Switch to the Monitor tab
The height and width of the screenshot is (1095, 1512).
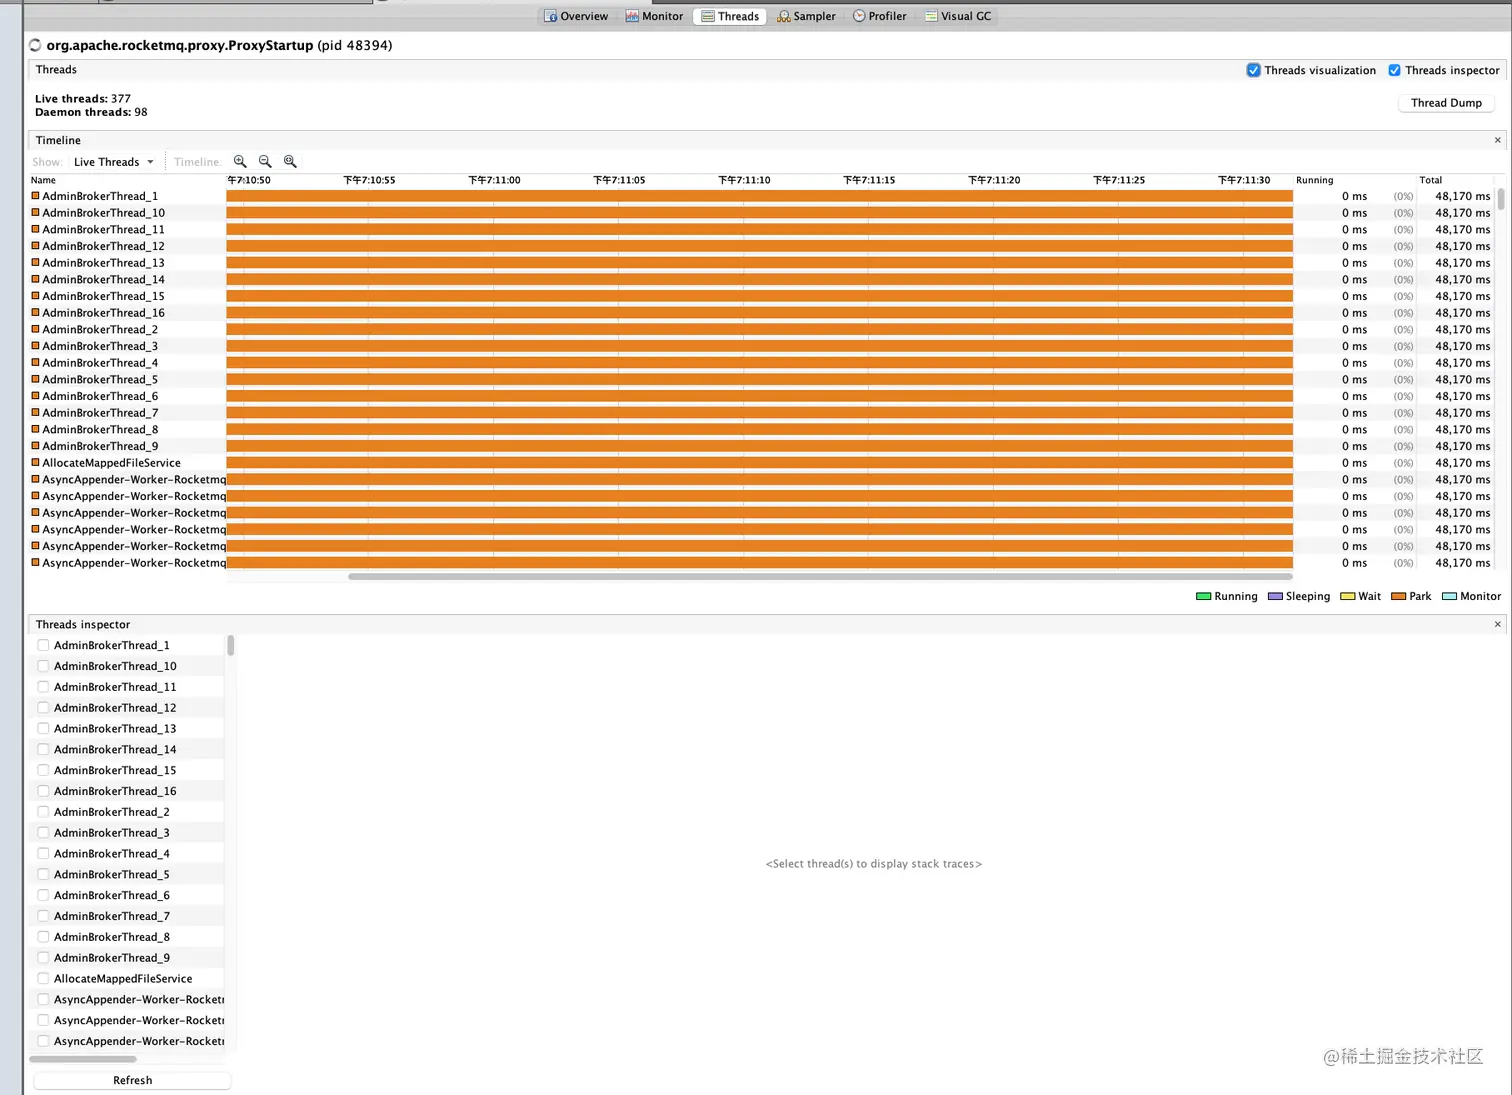(654, 16)
